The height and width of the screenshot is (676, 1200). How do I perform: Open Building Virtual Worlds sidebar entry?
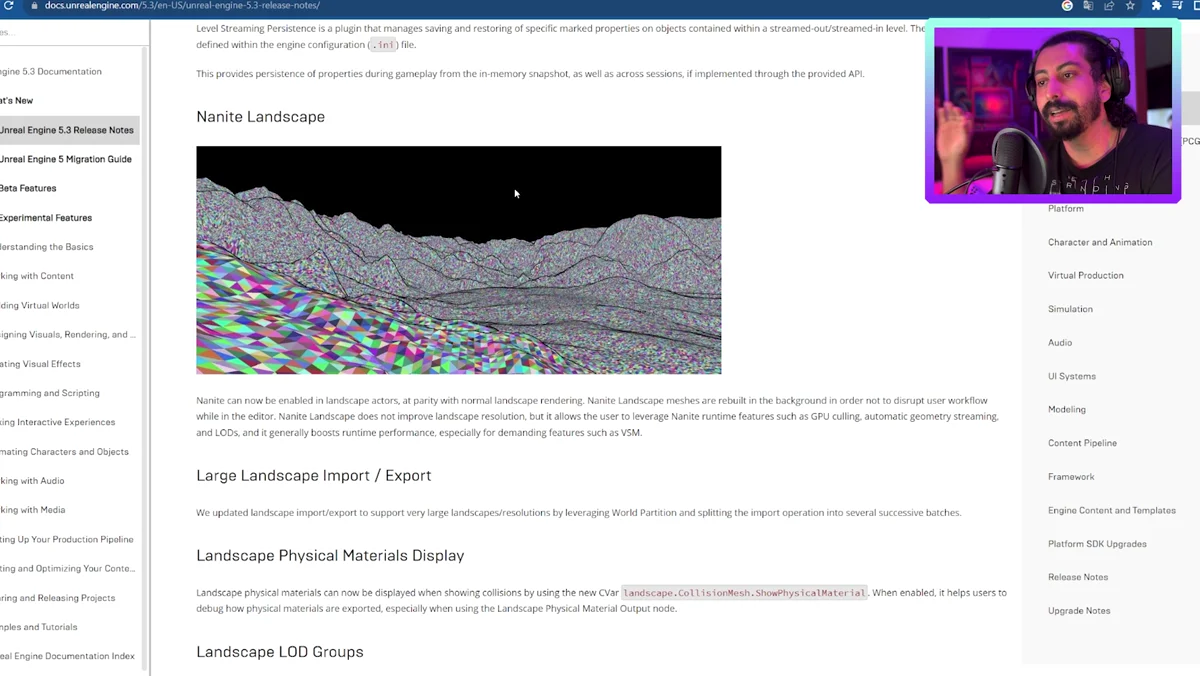point(40,306)
